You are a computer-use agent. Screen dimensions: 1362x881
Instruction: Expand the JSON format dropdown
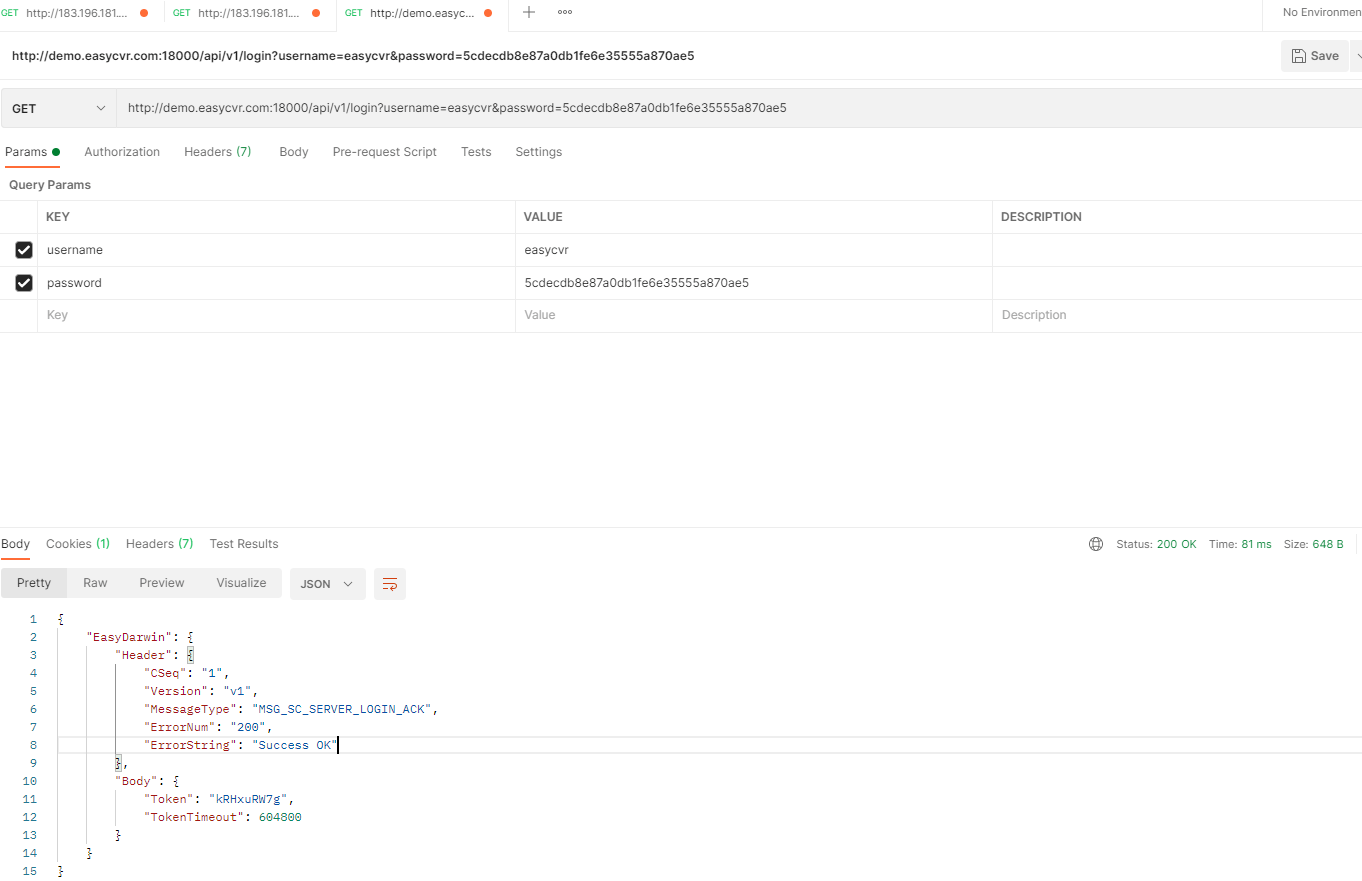327,584
